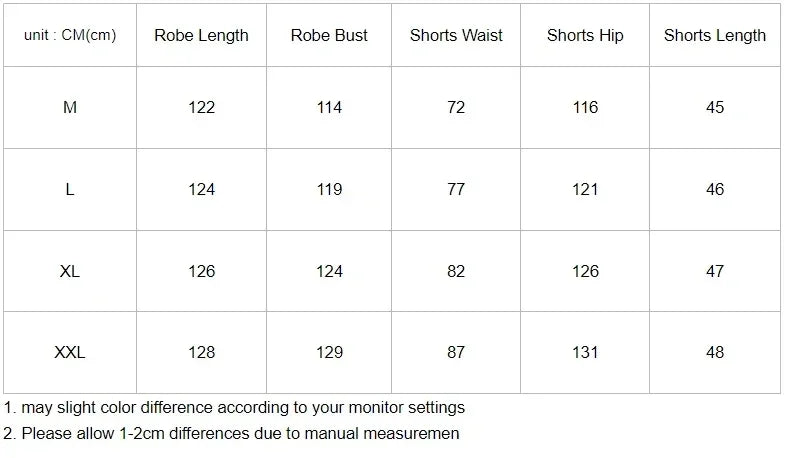Select the L Robe Bust value 119
Screen dimensions: 790x458
(329, 189)
